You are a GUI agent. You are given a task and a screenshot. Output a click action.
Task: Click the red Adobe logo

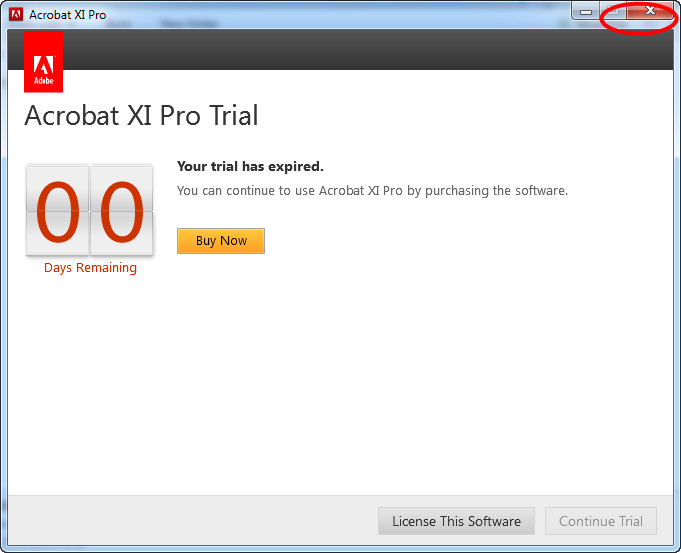pyautogui.click(x=43, y=61)
